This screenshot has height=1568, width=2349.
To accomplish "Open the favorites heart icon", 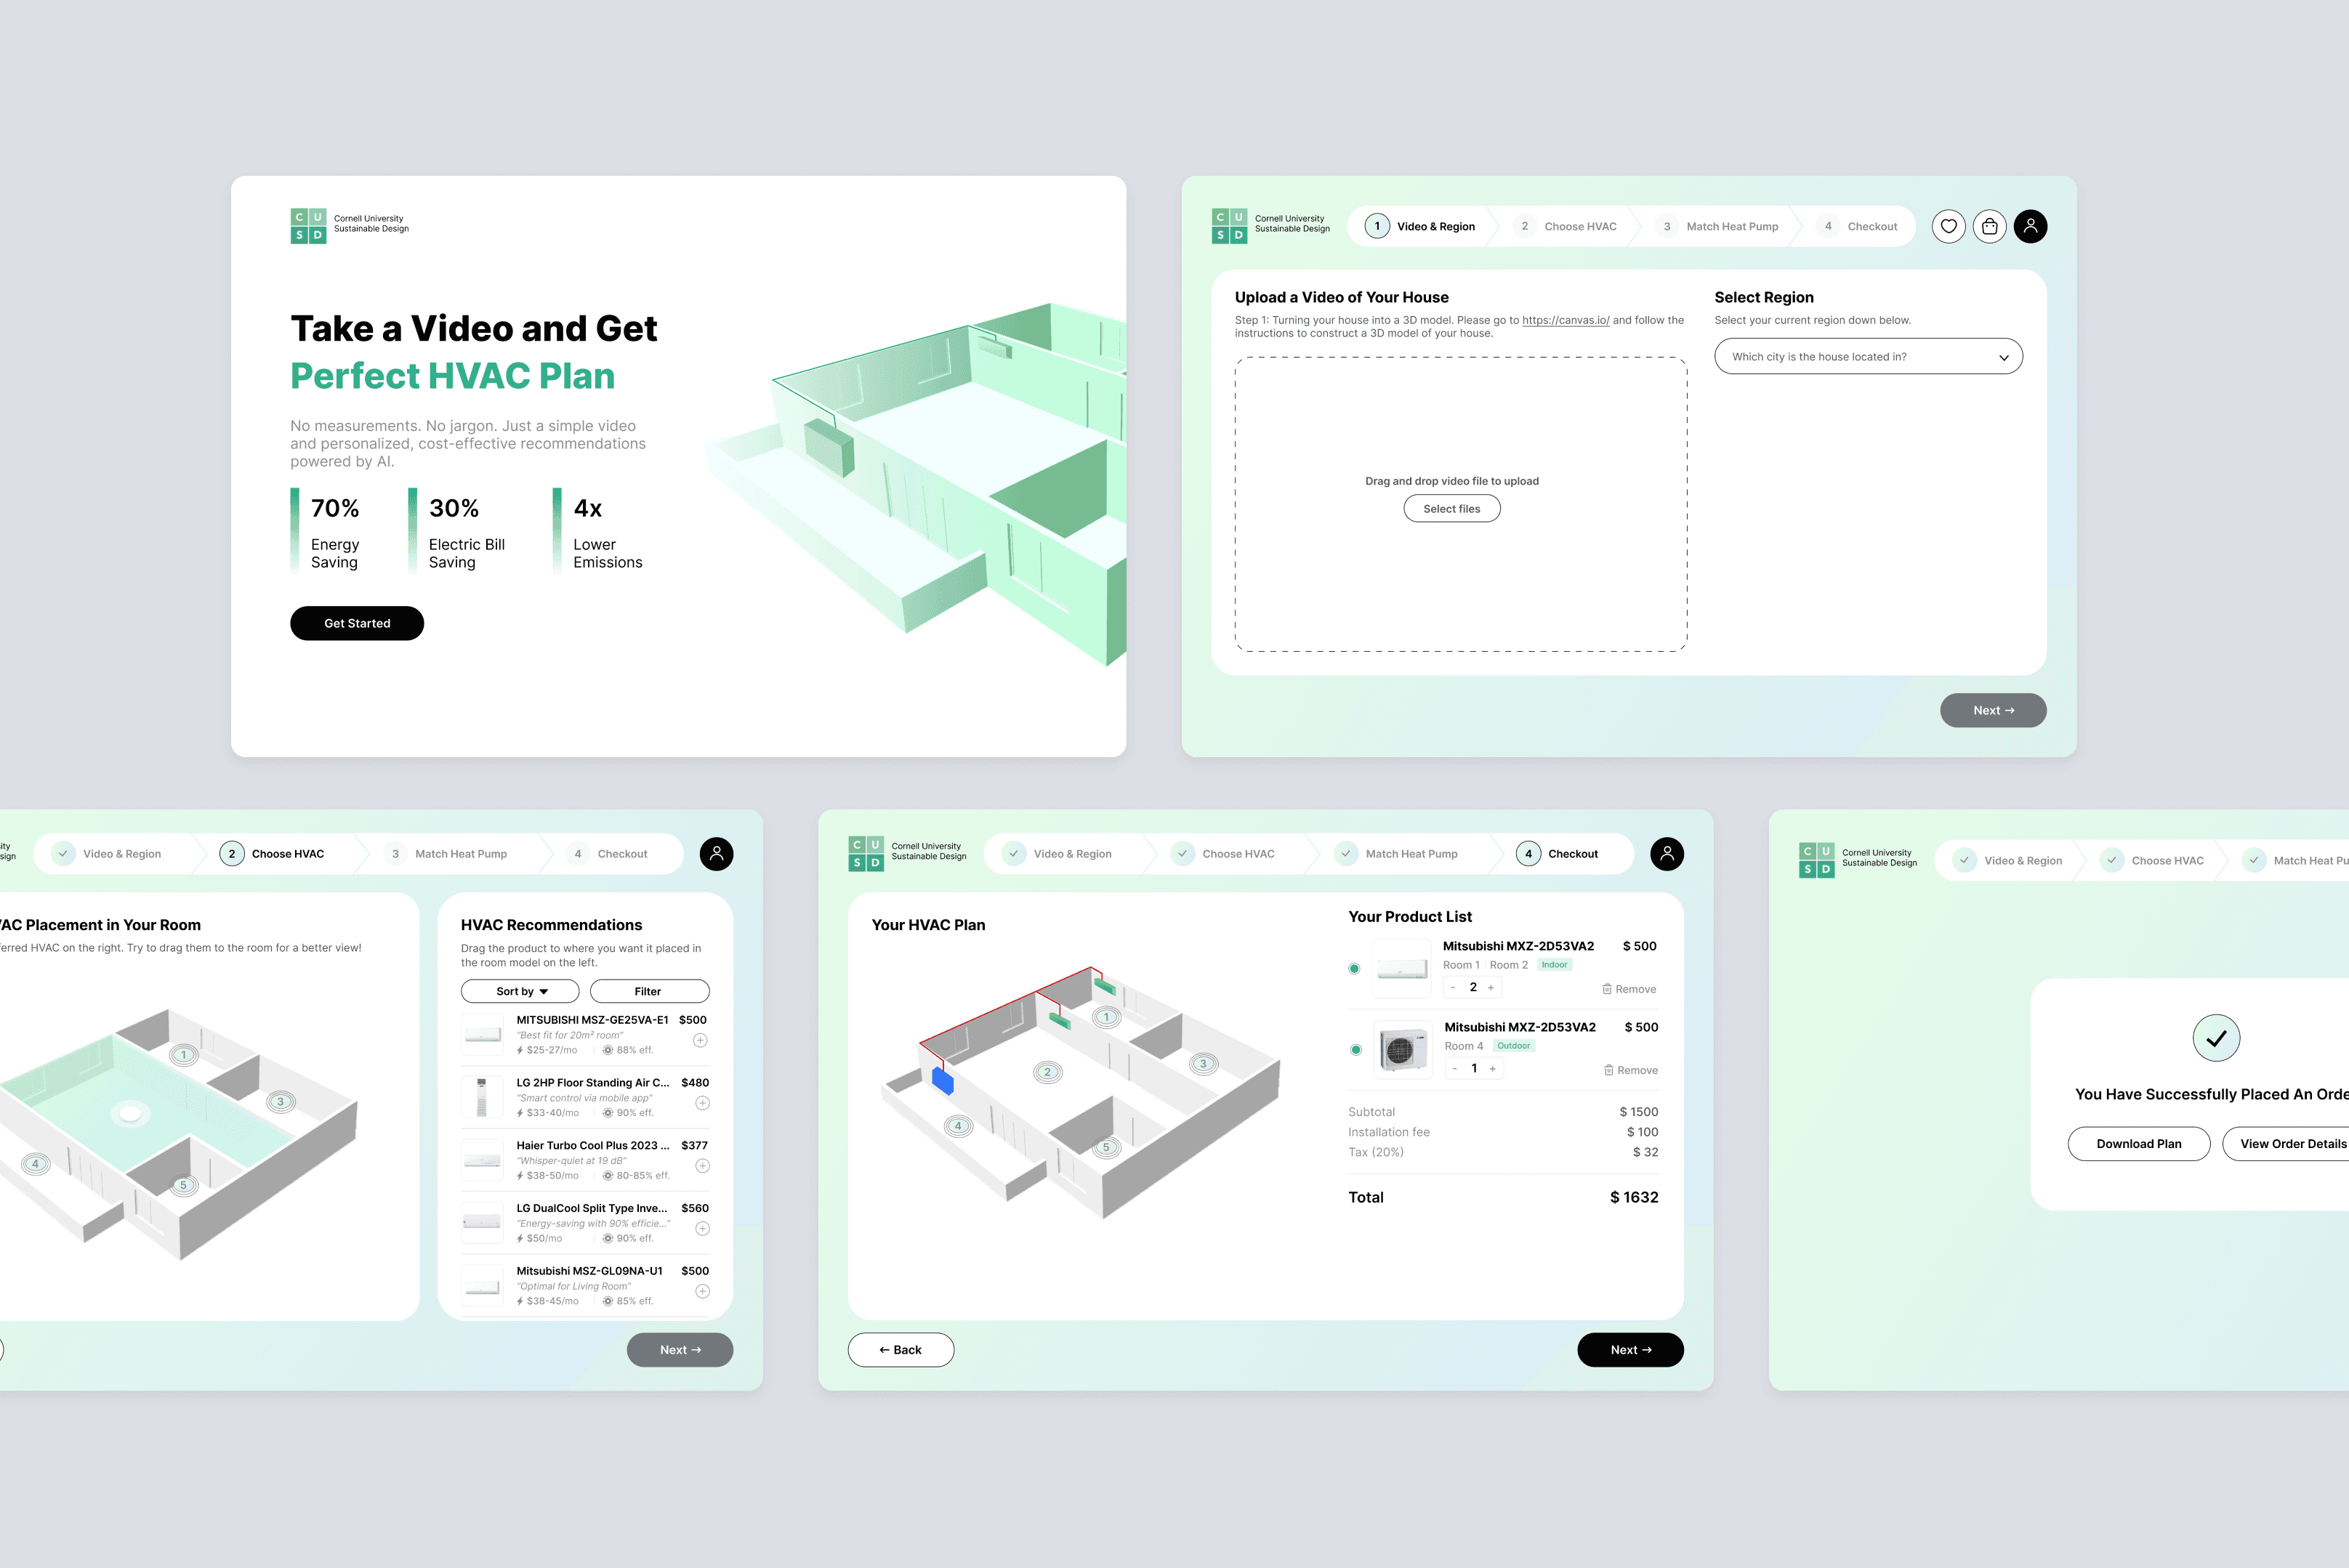I will [x=1948, y=226].
